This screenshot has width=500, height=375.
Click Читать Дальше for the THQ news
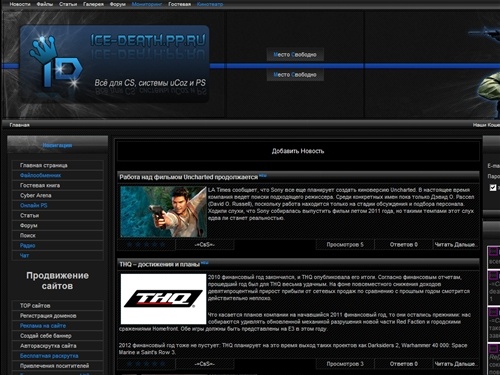click(x=456, y=364)
